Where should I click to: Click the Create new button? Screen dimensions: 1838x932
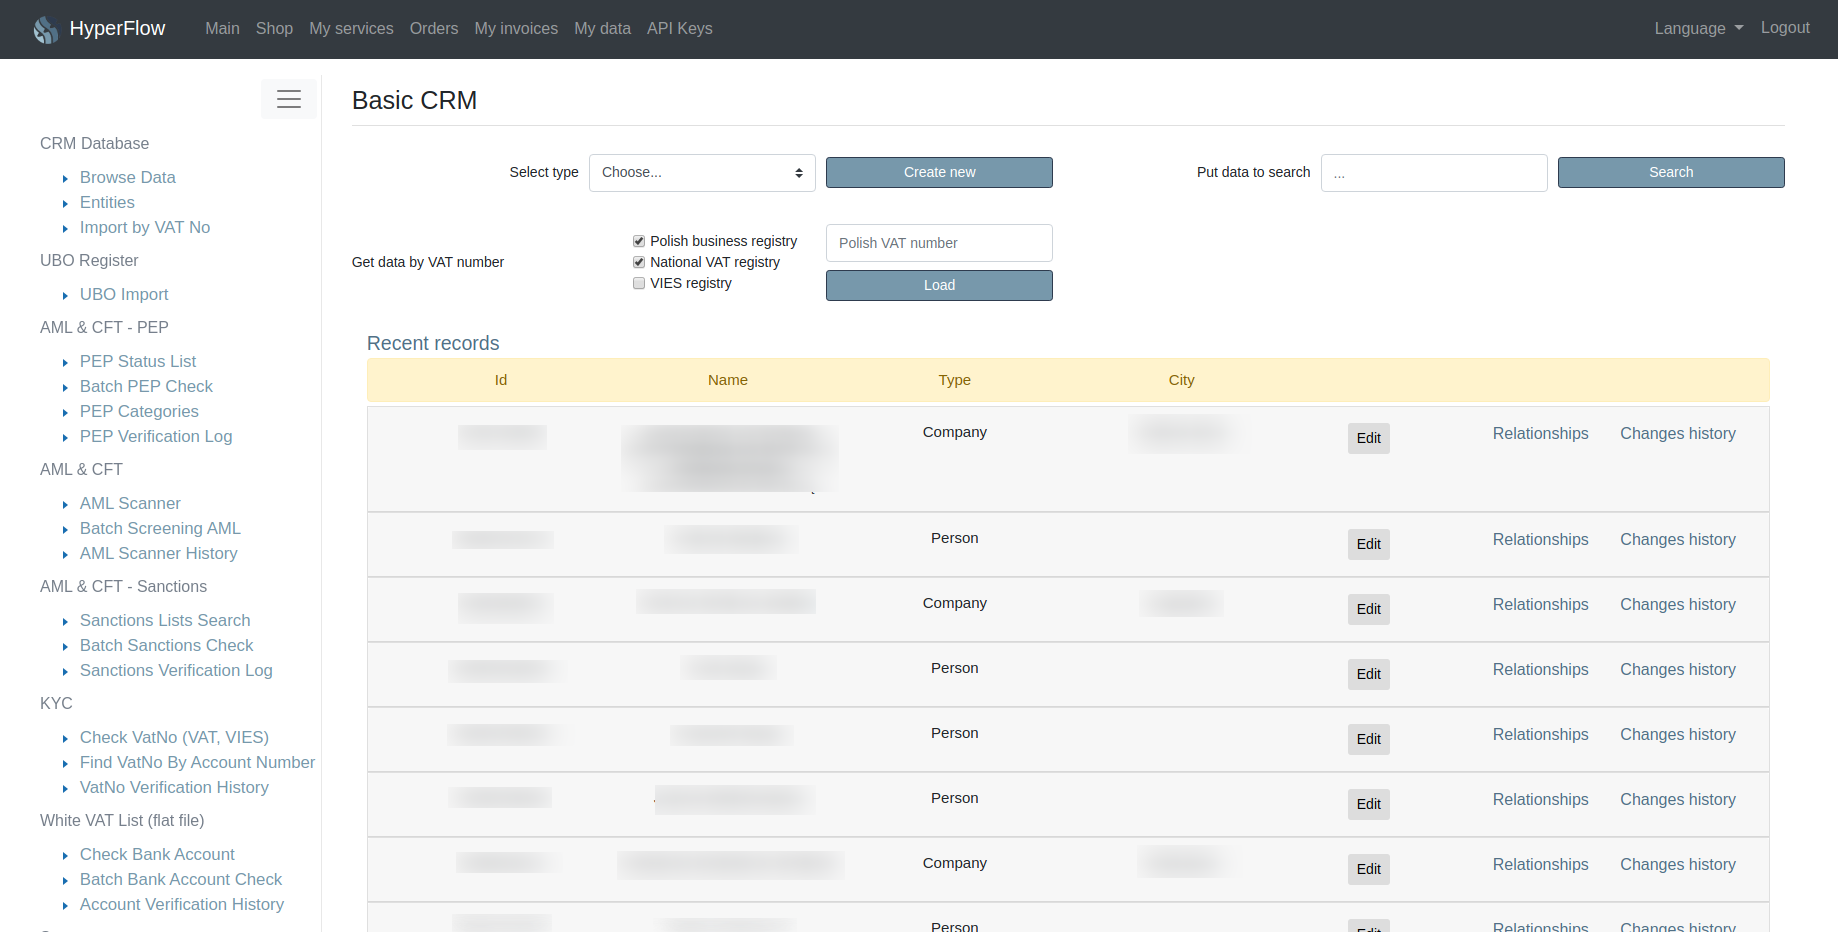tap(939, 172)
